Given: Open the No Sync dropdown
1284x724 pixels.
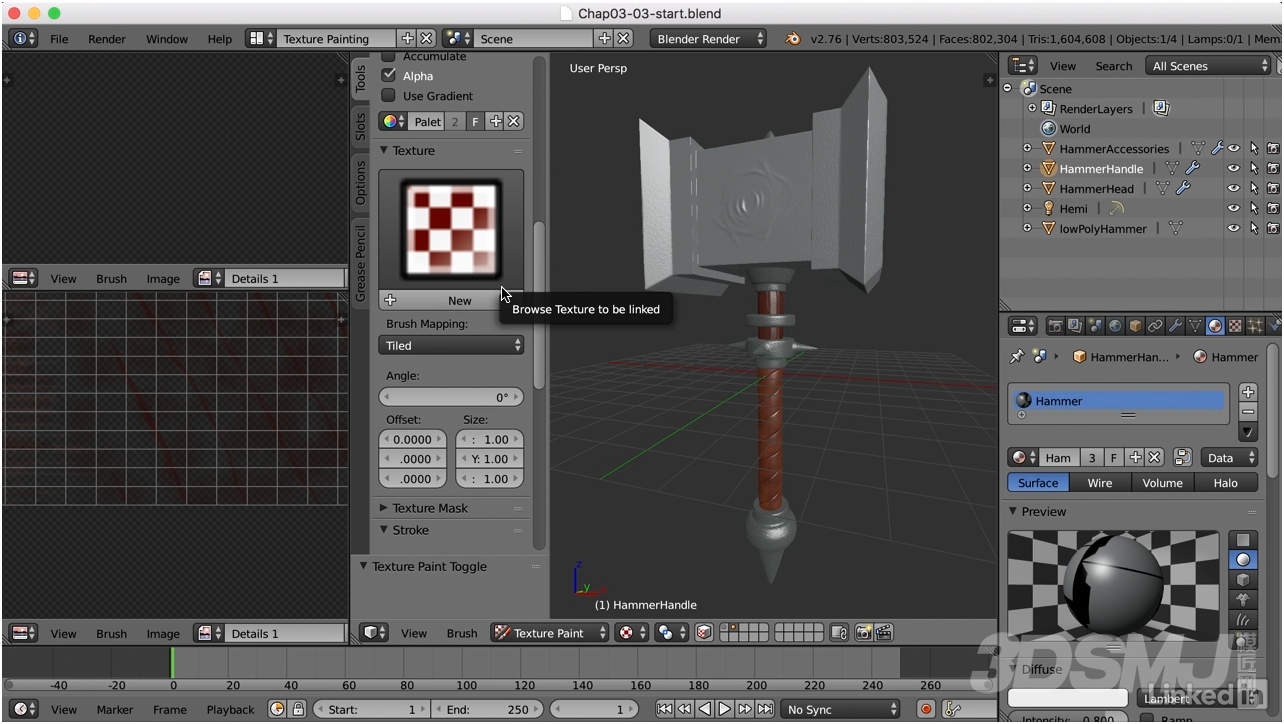Looking at the screenshot, I should point(840,709).
